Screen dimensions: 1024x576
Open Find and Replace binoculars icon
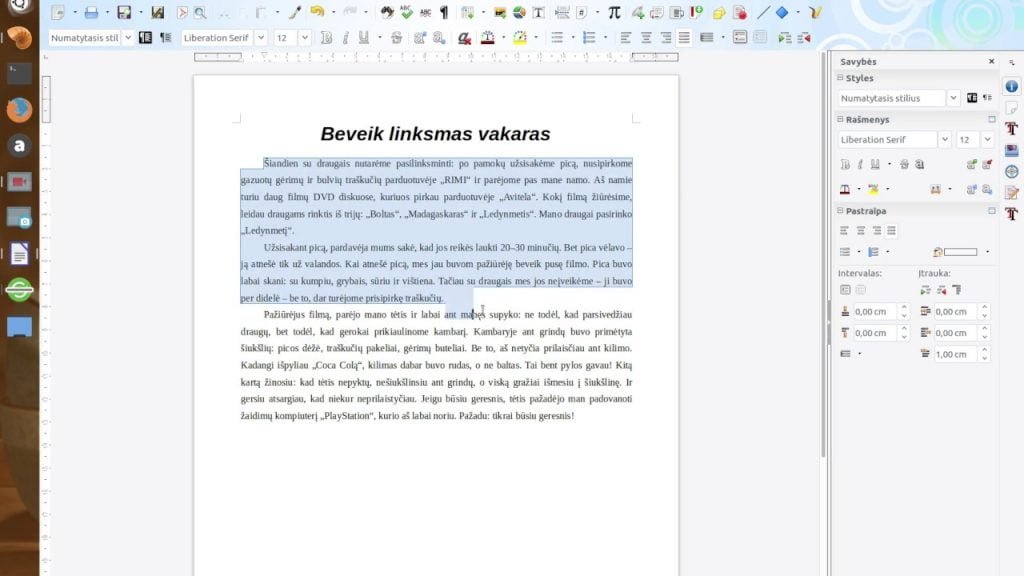point(387,12)
